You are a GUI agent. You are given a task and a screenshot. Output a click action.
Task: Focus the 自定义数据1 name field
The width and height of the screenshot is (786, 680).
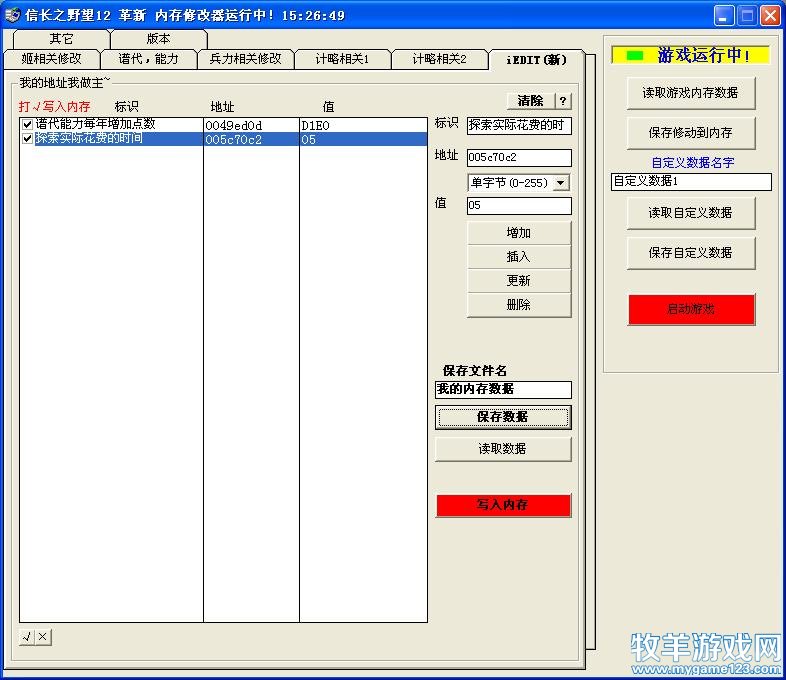(691, 181)
